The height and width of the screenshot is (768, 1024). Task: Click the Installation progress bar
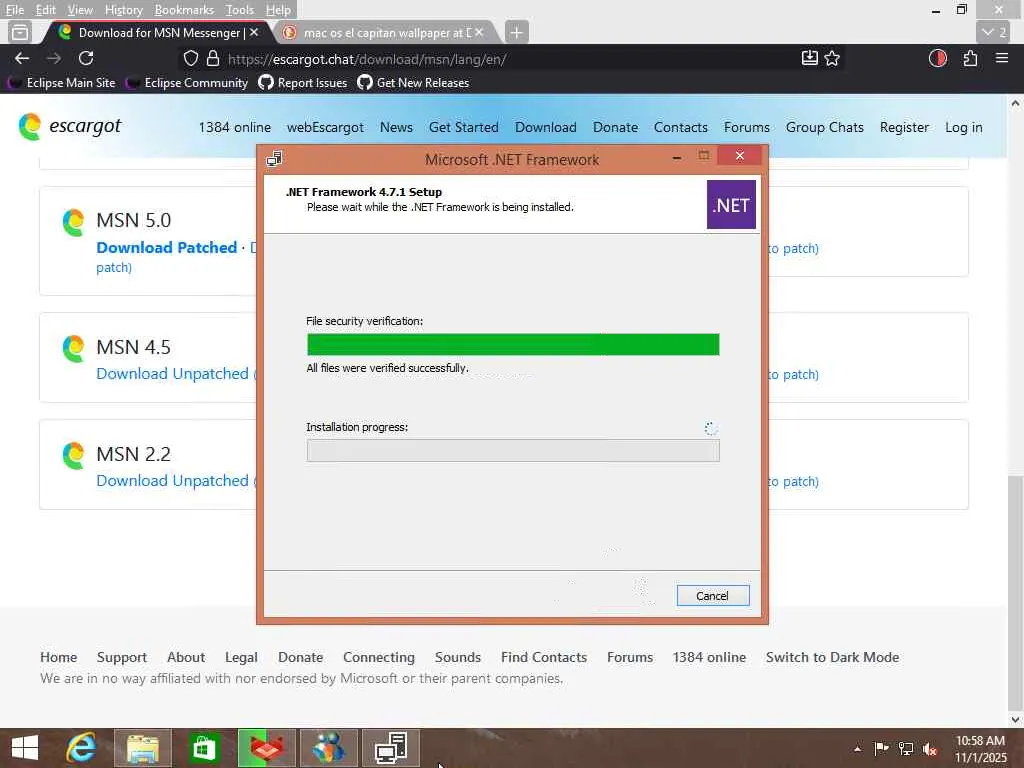[x=513, y=451]
